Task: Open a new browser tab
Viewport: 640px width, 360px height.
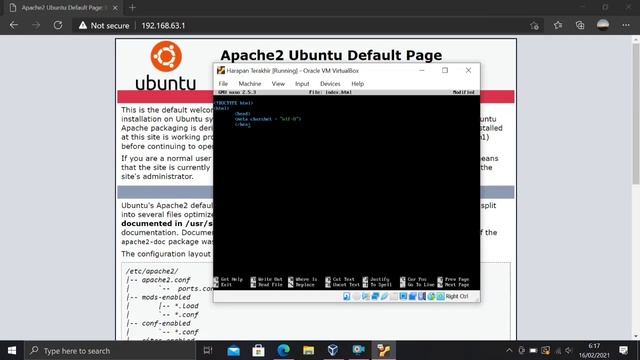Action: [x=132, y=7]
